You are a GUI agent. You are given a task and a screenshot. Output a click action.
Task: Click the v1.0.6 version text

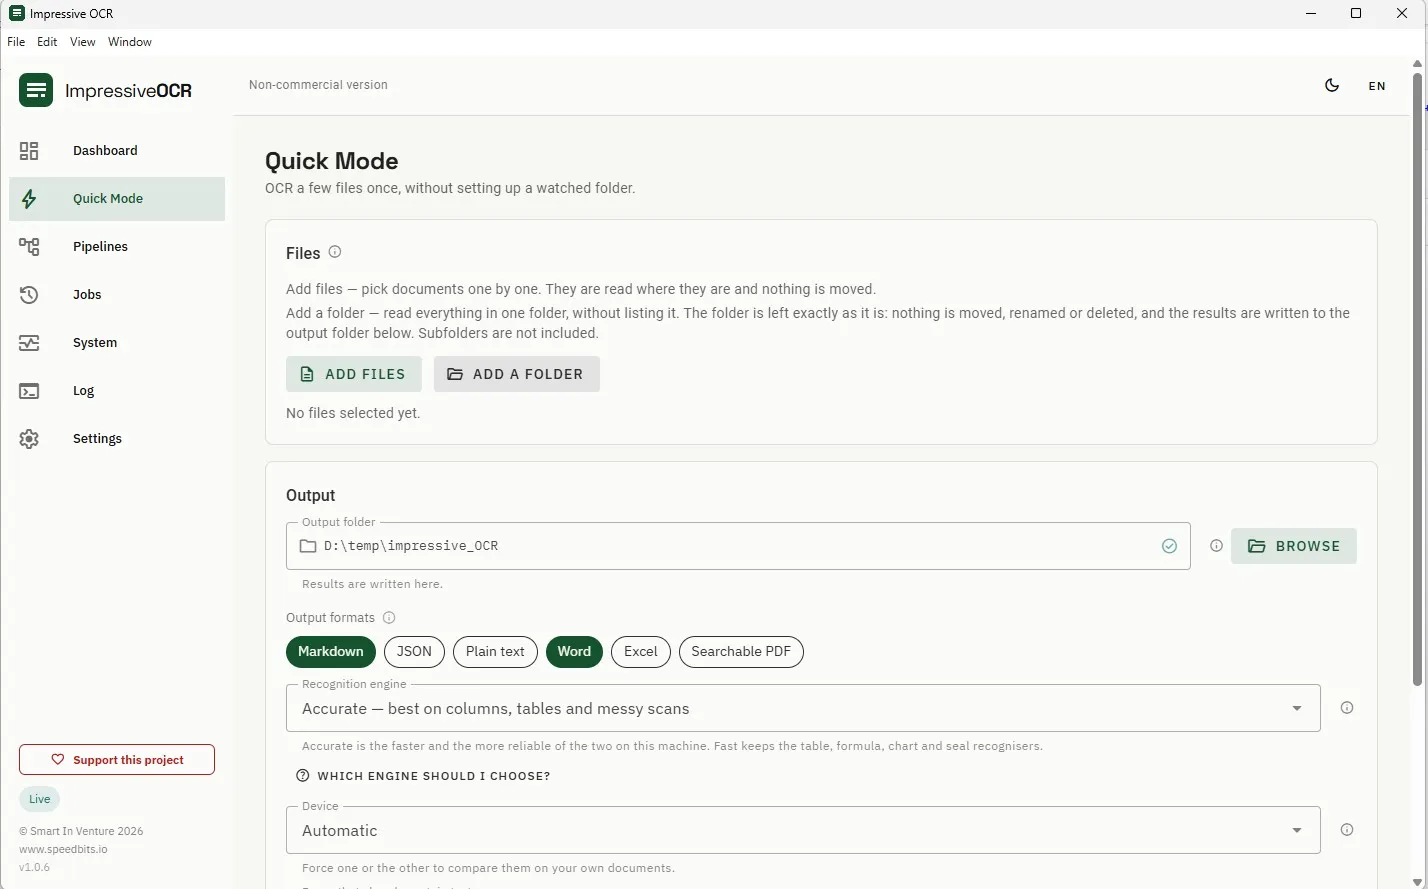[x=34, y=867]
